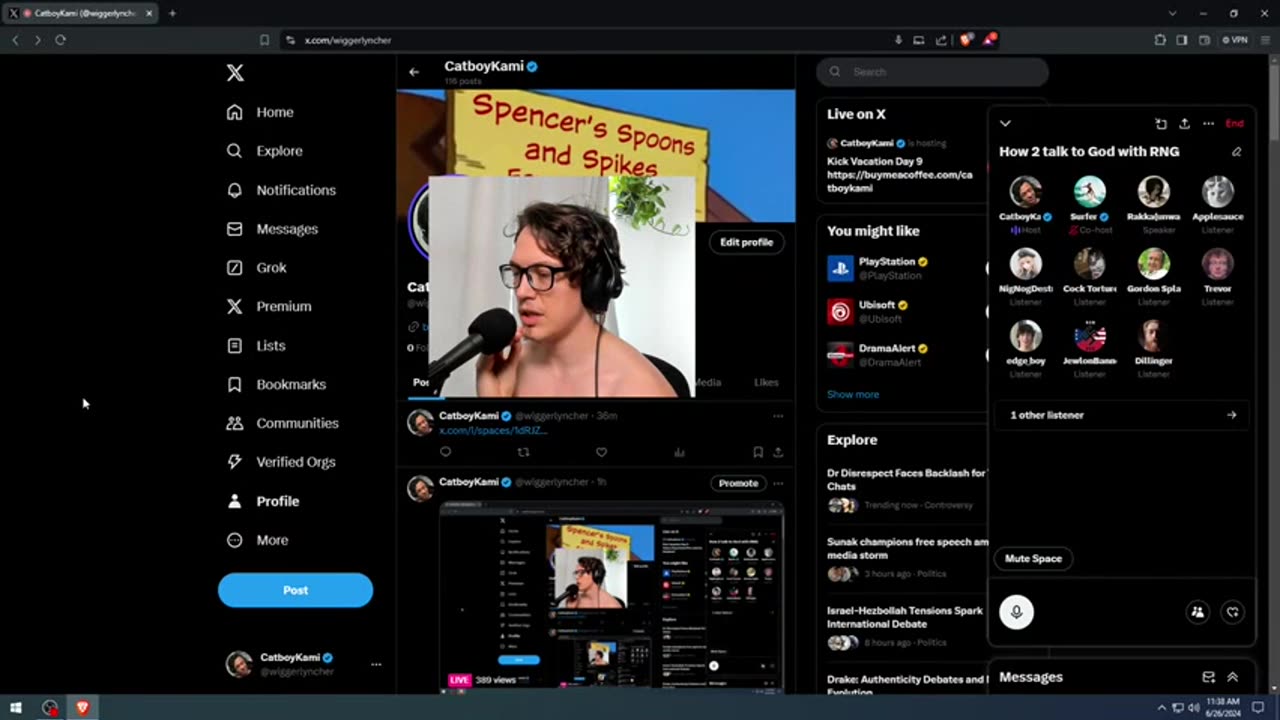
Task: Click the blue Post button
Action: (295, 590)
